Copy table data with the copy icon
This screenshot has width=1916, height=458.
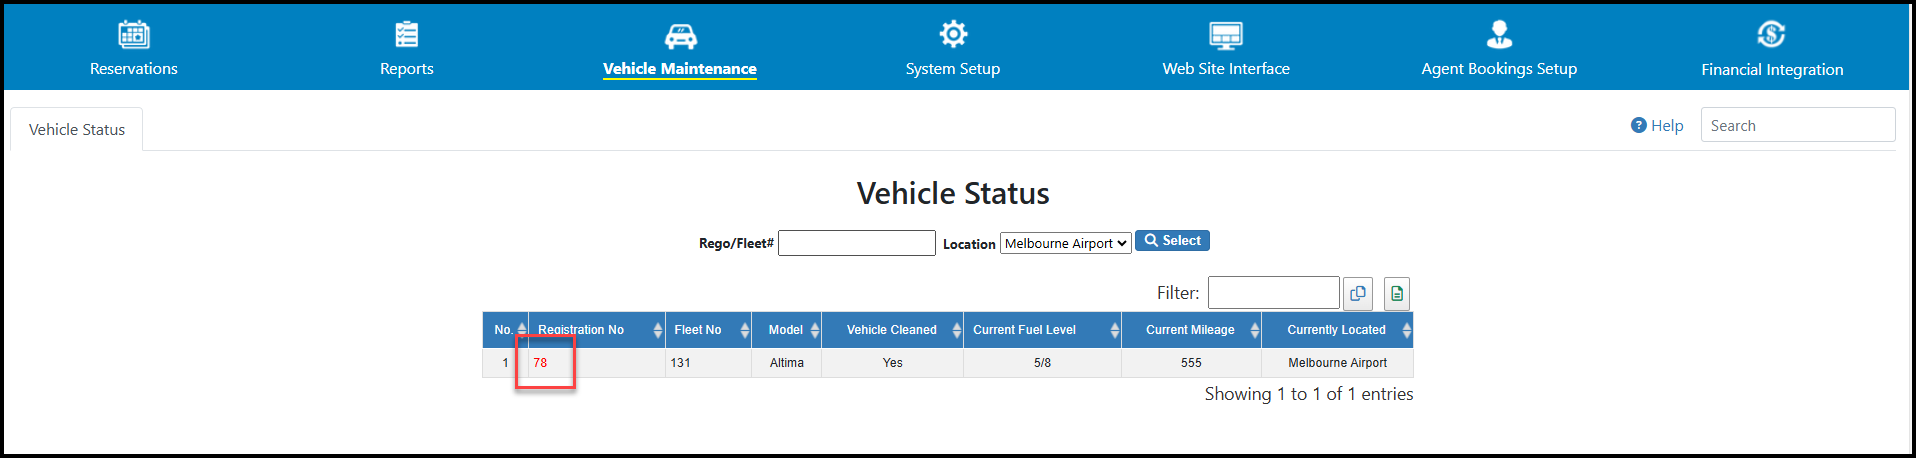pos(1358,293)
